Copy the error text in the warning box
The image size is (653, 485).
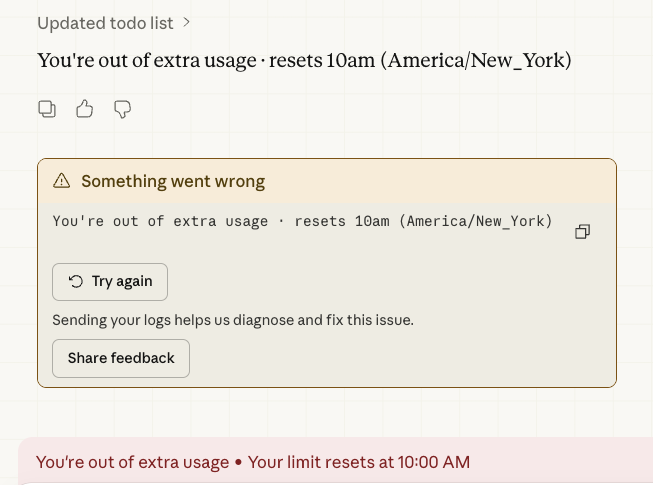[x=582, y=231]
